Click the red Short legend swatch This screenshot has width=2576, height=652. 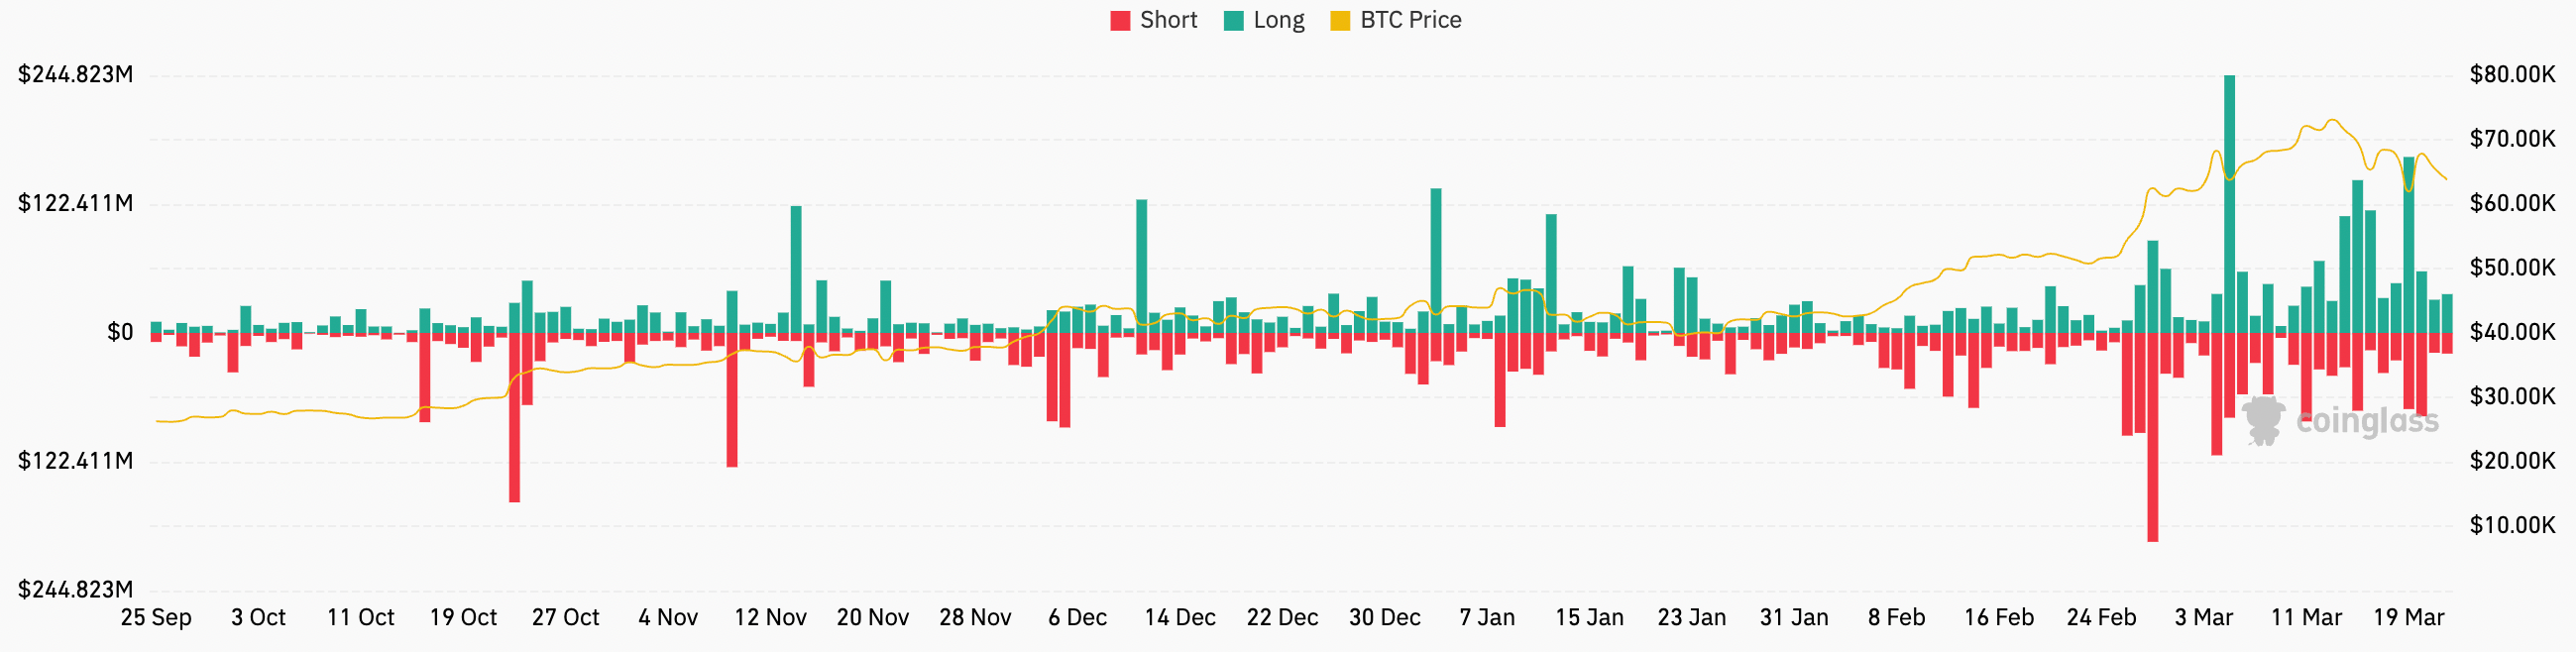click(x=1120, y=21)
